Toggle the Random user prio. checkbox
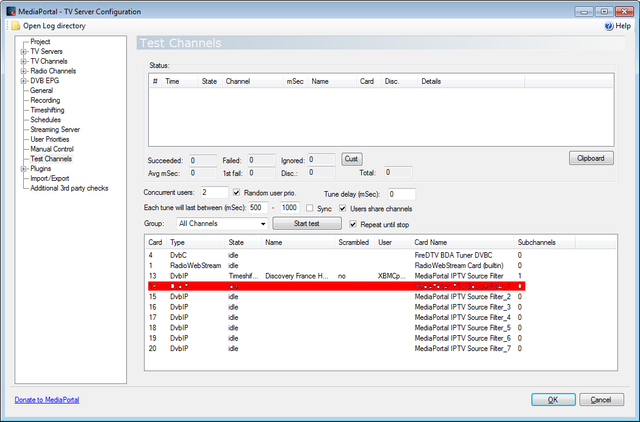This screenshot has height=422, width=640. (236, 192)
